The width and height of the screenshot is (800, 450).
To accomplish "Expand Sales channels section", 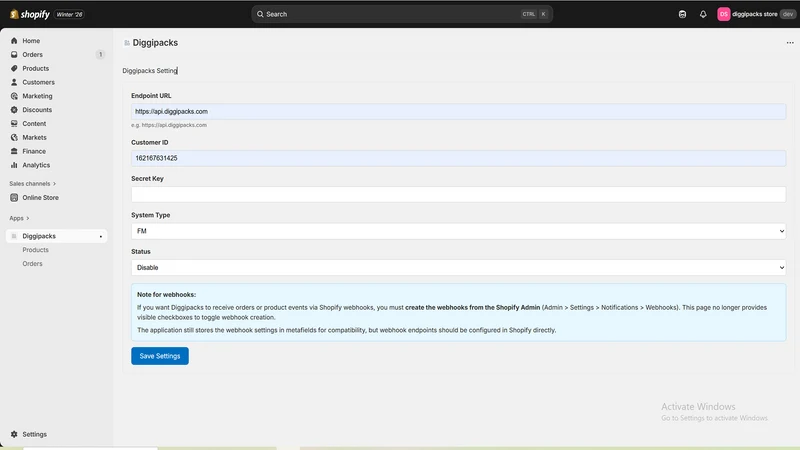I will pyautogui.click(x=33, y=184).
